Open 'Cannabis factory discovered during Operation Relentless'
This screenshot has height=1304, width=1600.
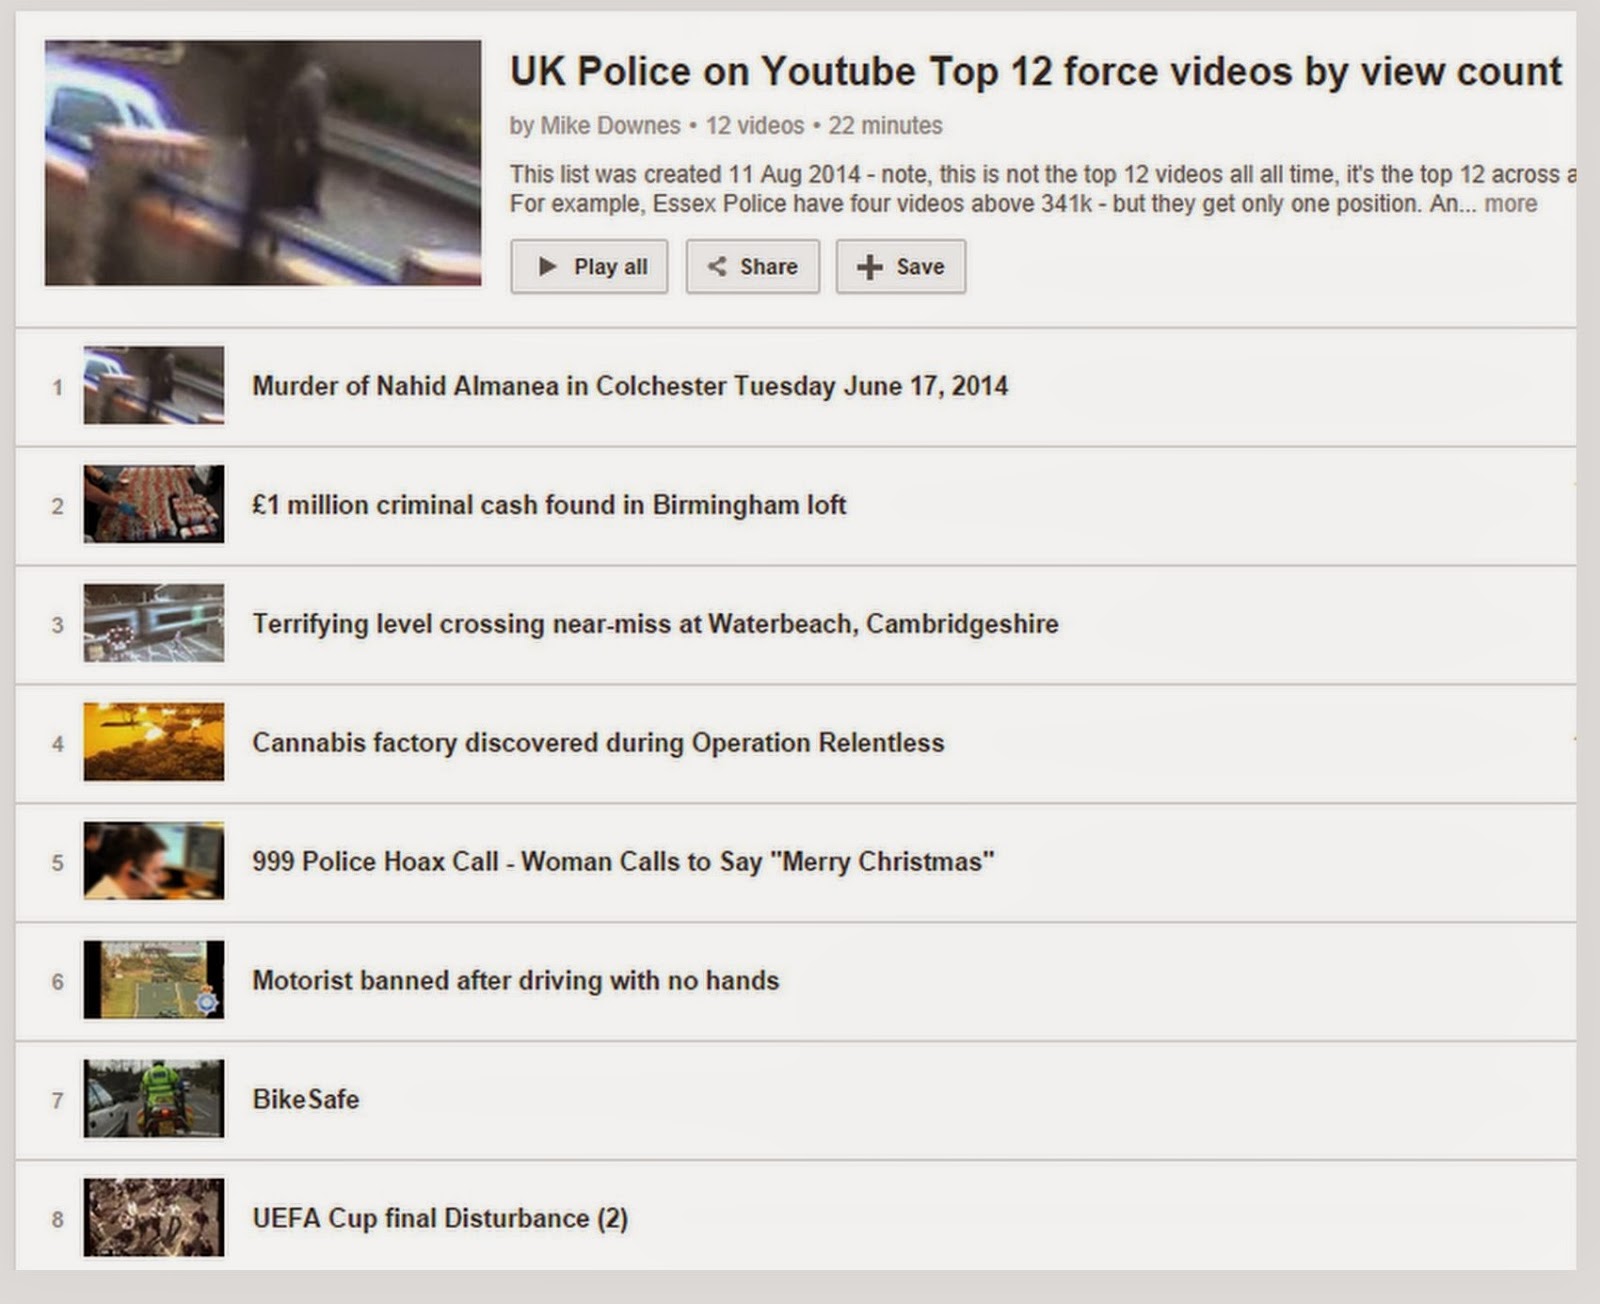pos(598,743)
